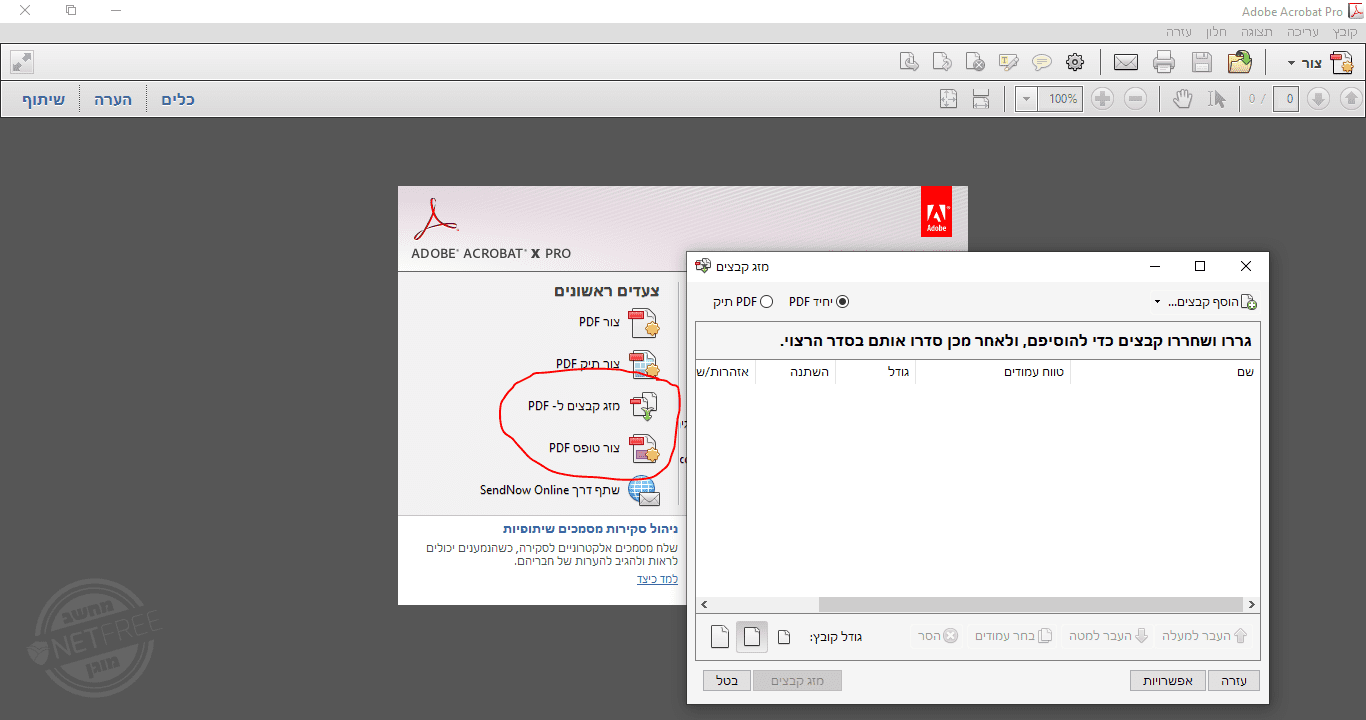Choose the large file size option
This screenshot has width=1366, height=720.
(719, 636)
